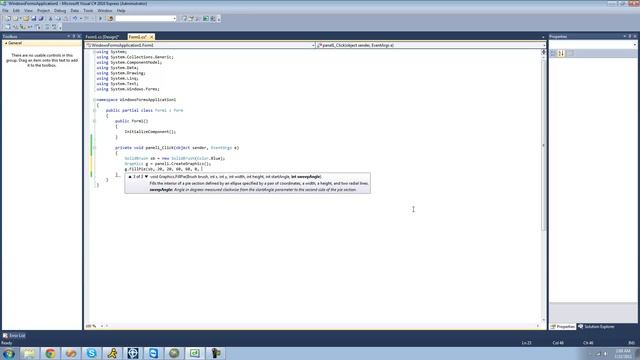Close the Form1.cs code tab
Viewport: 640px width, 360px height.
[x=151, y=37]
